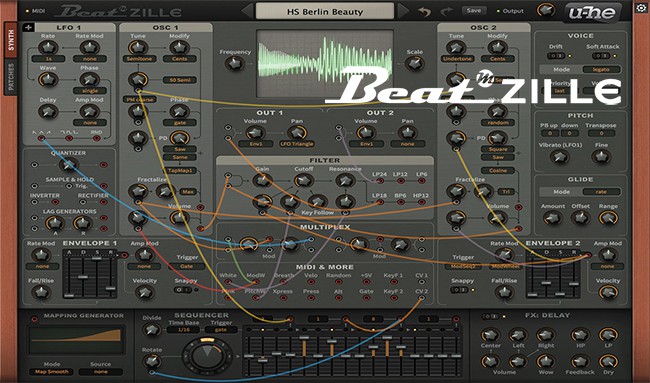
Task: Click the Filter Resonance knob
Action: click(x=345, y=180)
